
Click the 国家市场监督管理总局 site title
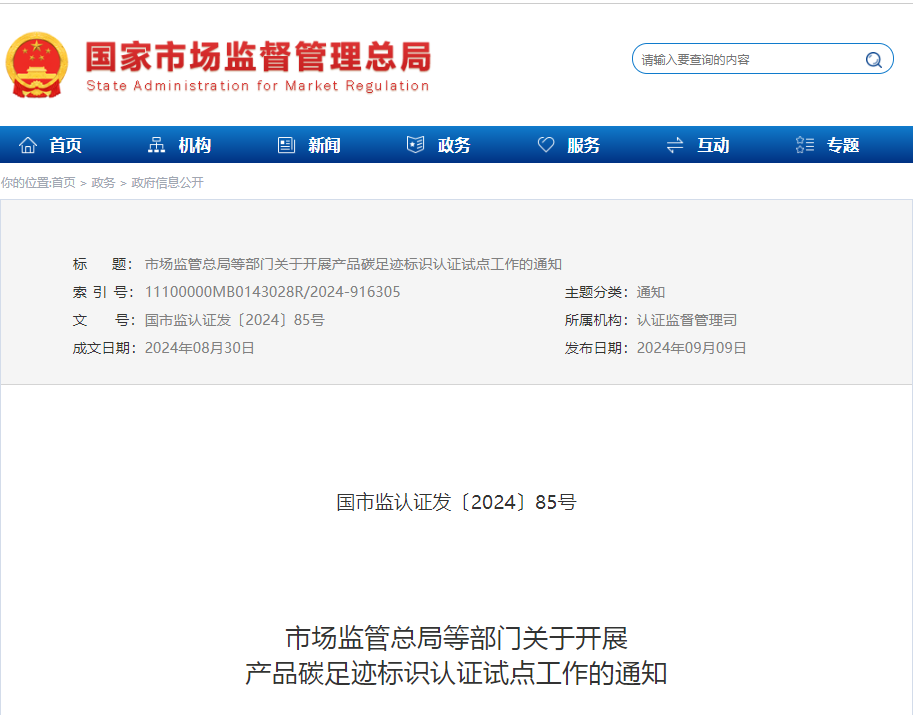click(258, 56)
